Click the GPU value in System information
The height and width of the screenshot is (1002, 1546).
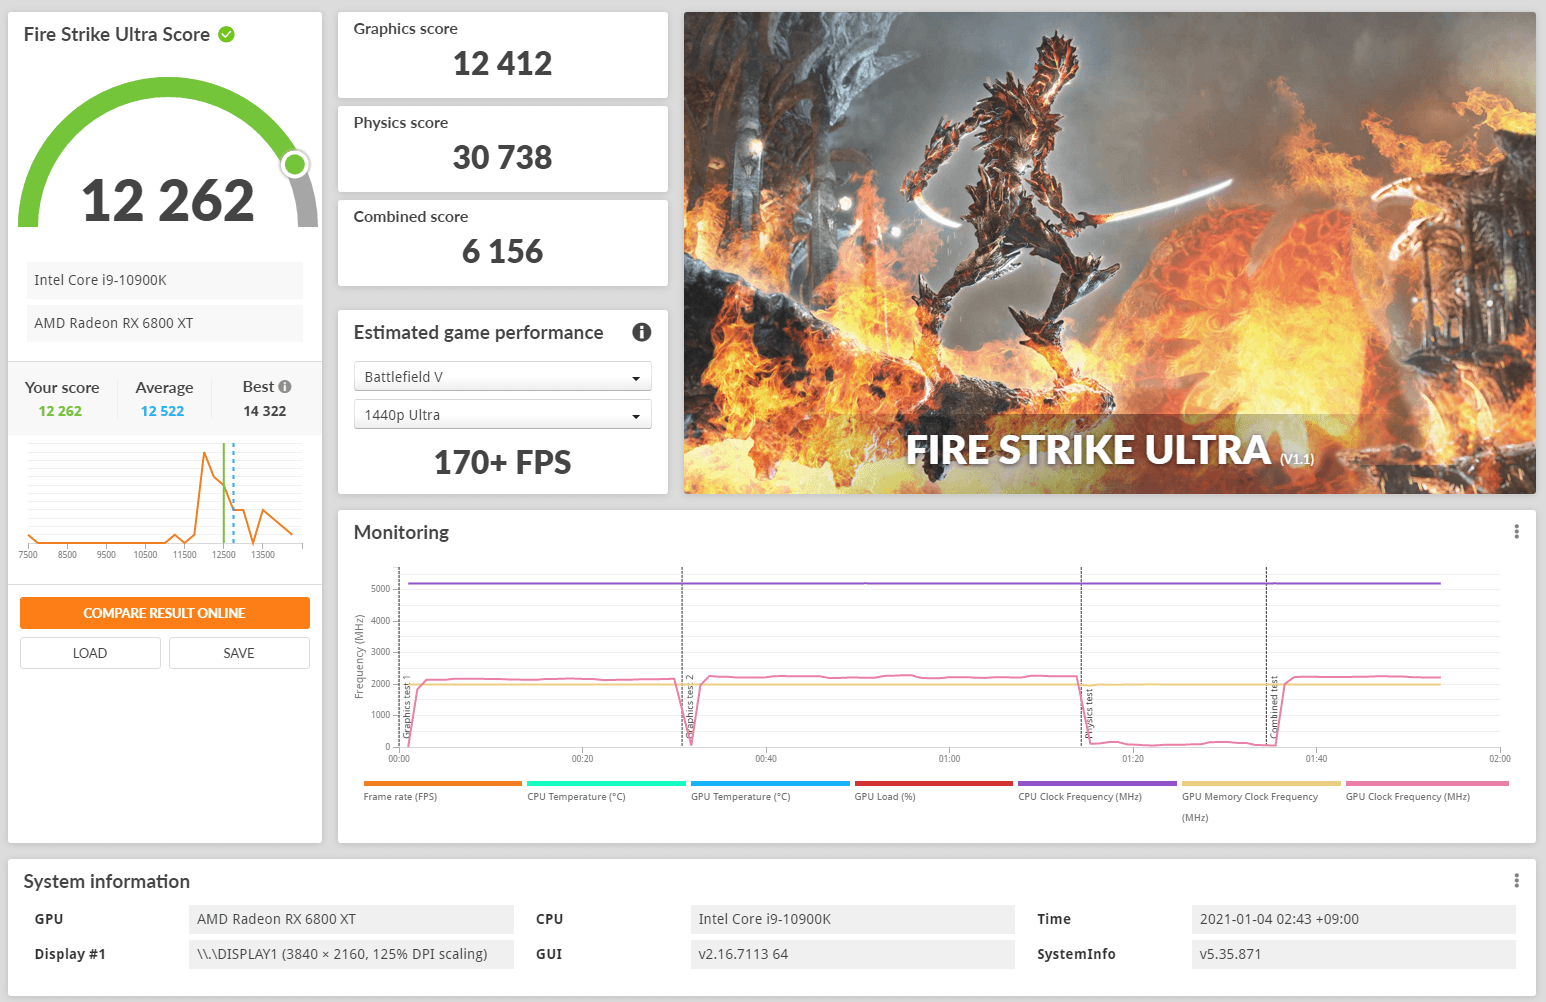pos(351,919)
